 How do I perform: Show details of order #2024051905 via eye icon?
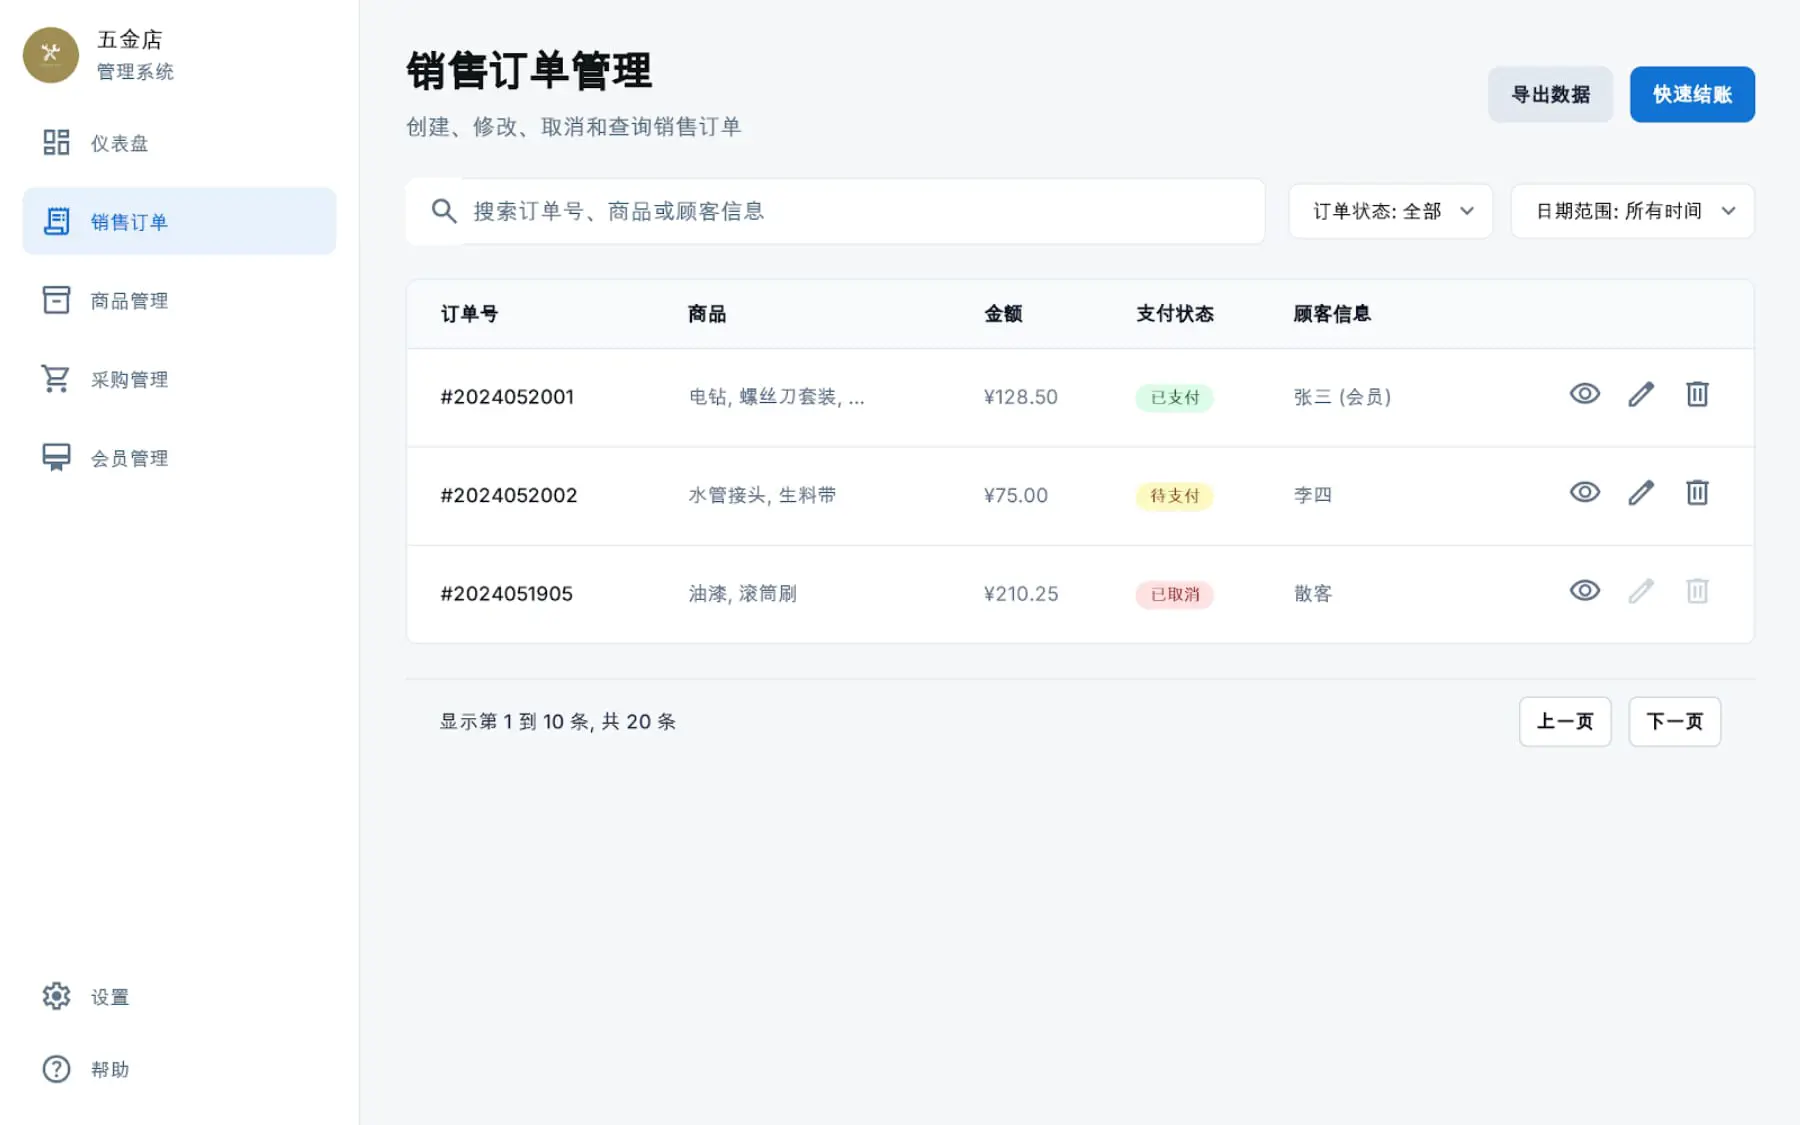click(1584, 591)
